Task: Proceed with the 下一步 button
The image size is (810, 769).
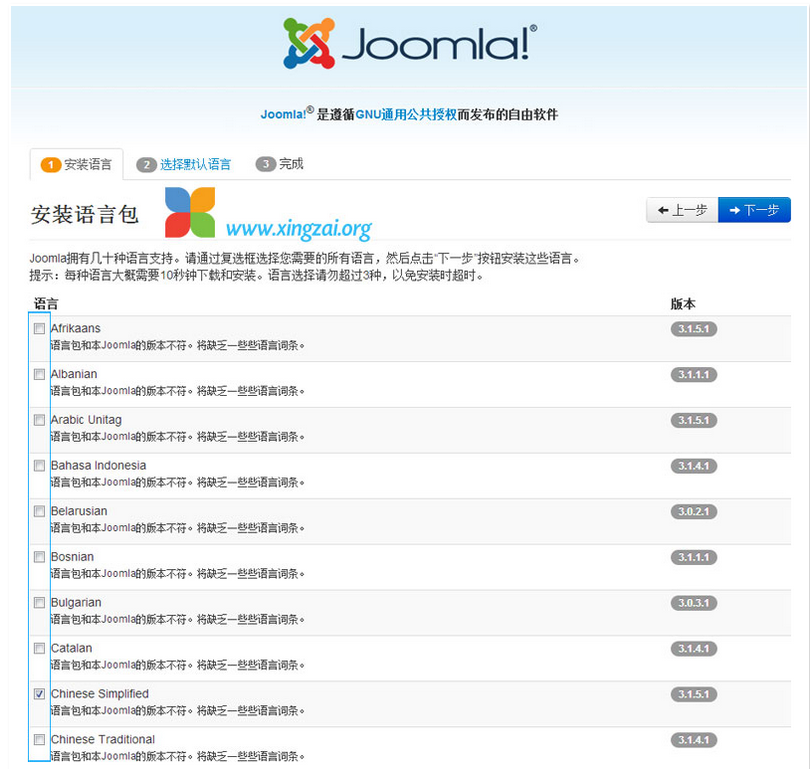Action: coord(754,210)
